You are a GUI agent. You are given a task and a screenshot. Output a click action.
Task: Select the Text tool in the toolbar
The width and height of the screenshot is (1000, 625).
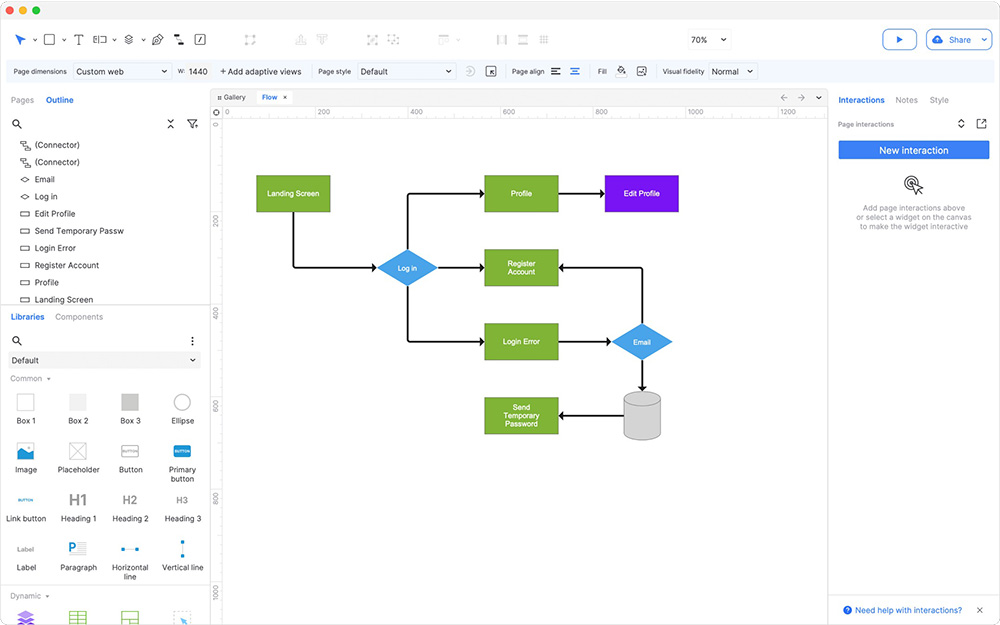coord(80,40)
